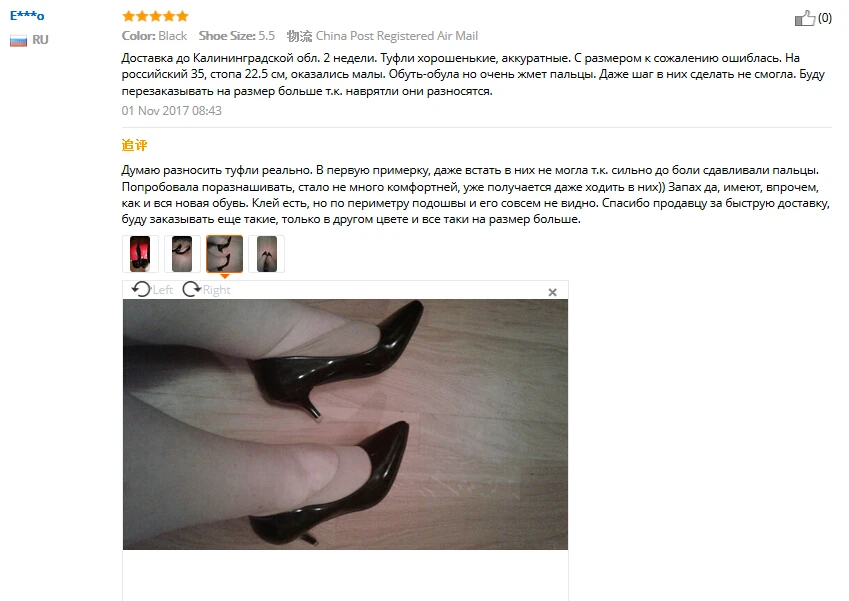Open the second review photo thumbnail
The image size is (849, 601).
pyautogui.click(x=182, y=254)
